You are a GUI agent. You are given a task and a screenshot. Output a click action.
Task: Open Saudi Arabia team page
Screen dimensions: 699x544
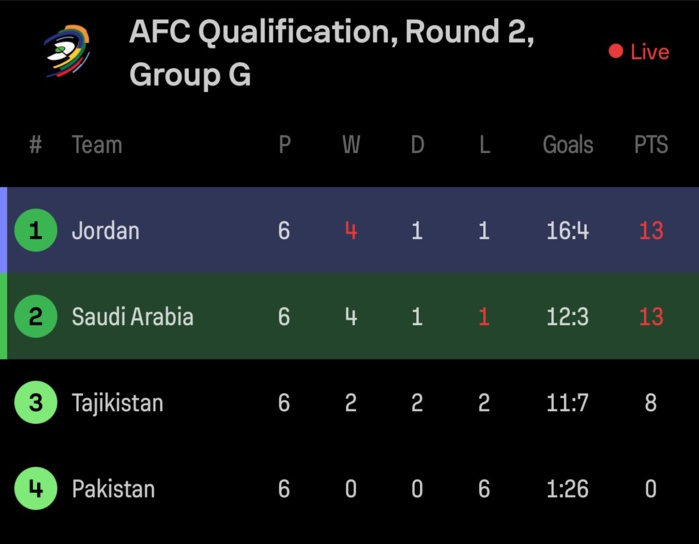tap(132, 317)
